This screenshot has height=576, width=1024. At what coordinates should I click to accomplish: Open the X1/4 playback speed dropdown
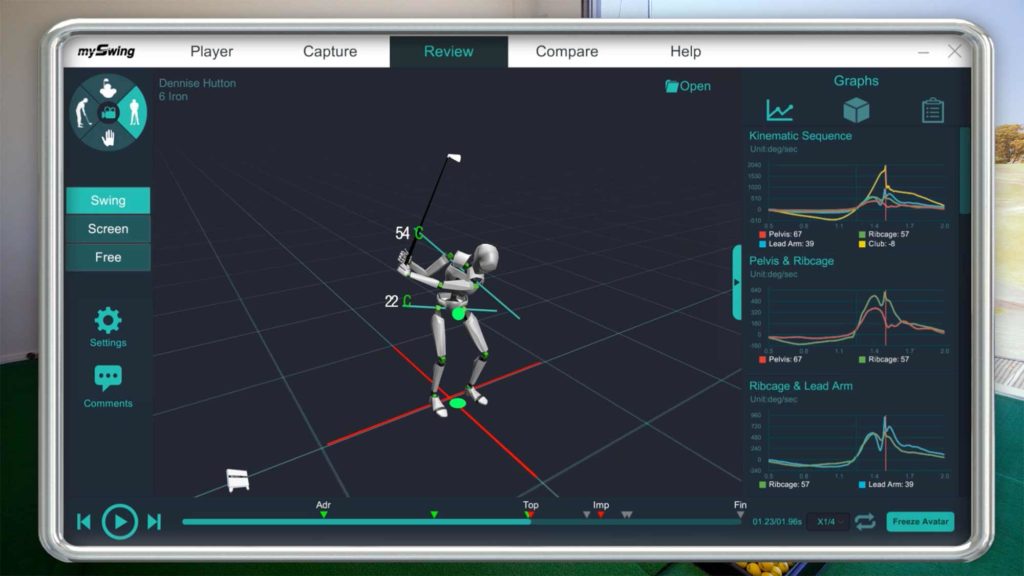coord(829,521)
